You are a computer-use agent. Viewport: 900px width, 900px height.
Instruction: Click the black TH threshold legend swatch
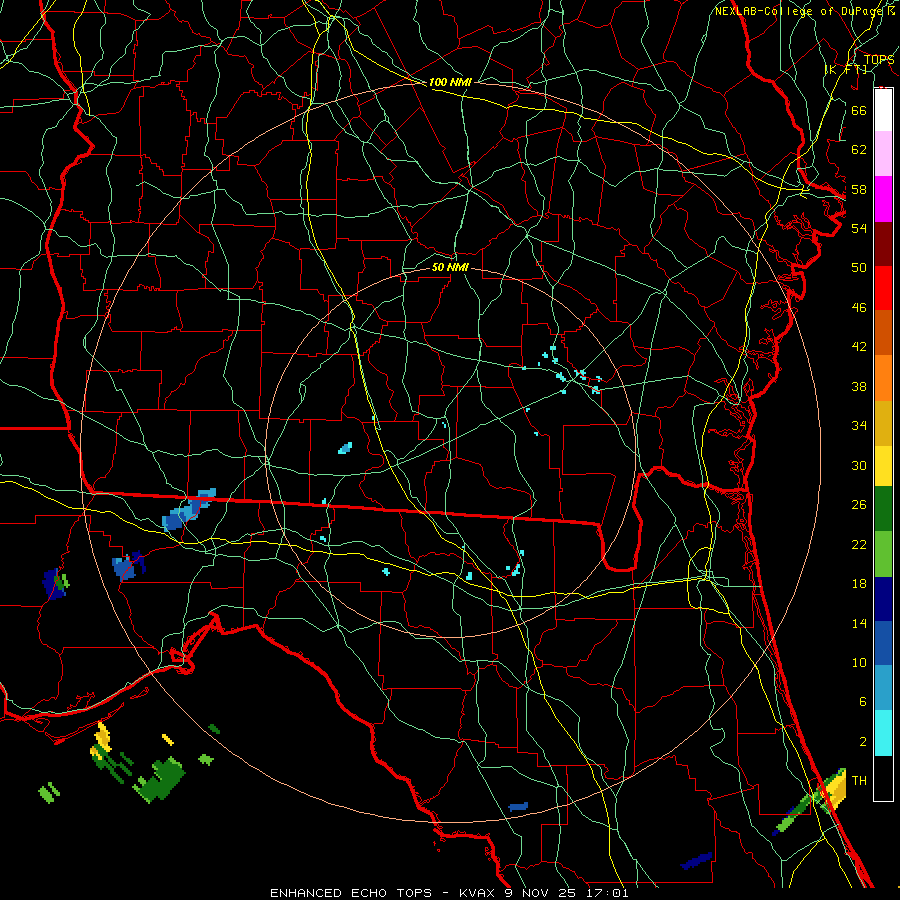883,778
